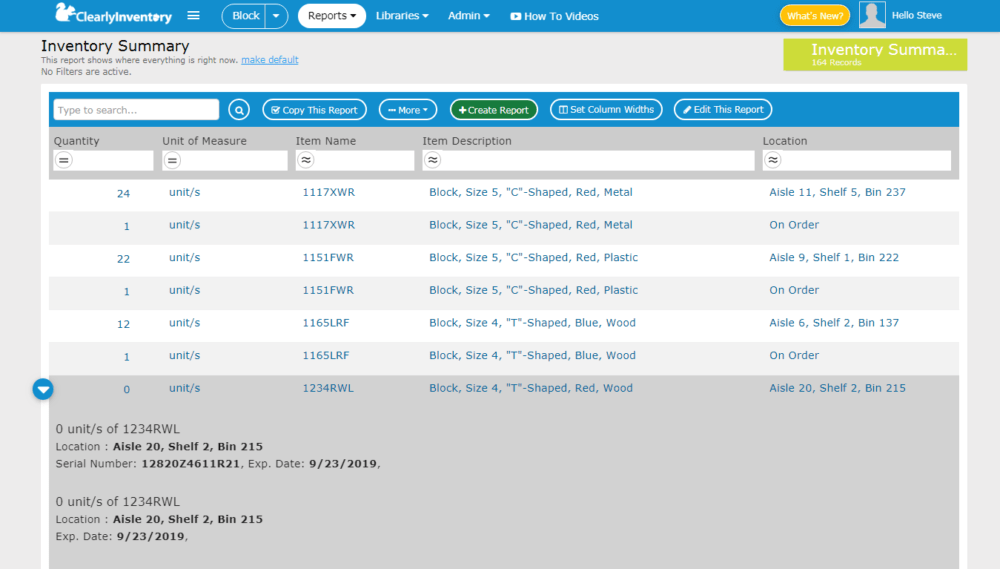Click Create Report button
Viewport: 1000px width, 569px height.
(494, 110)
